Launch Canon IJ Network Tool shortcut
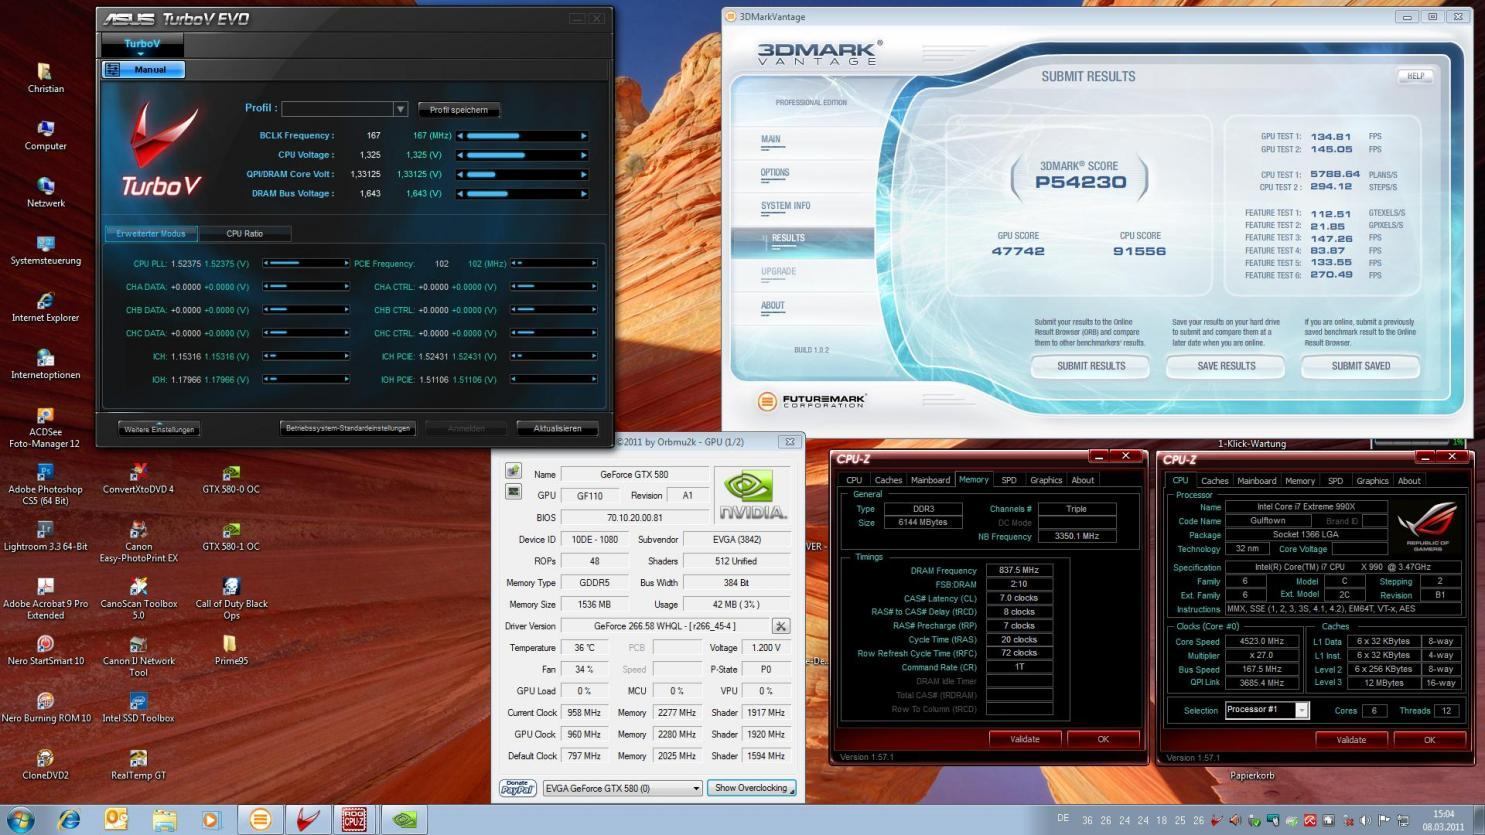 (138, 655)
